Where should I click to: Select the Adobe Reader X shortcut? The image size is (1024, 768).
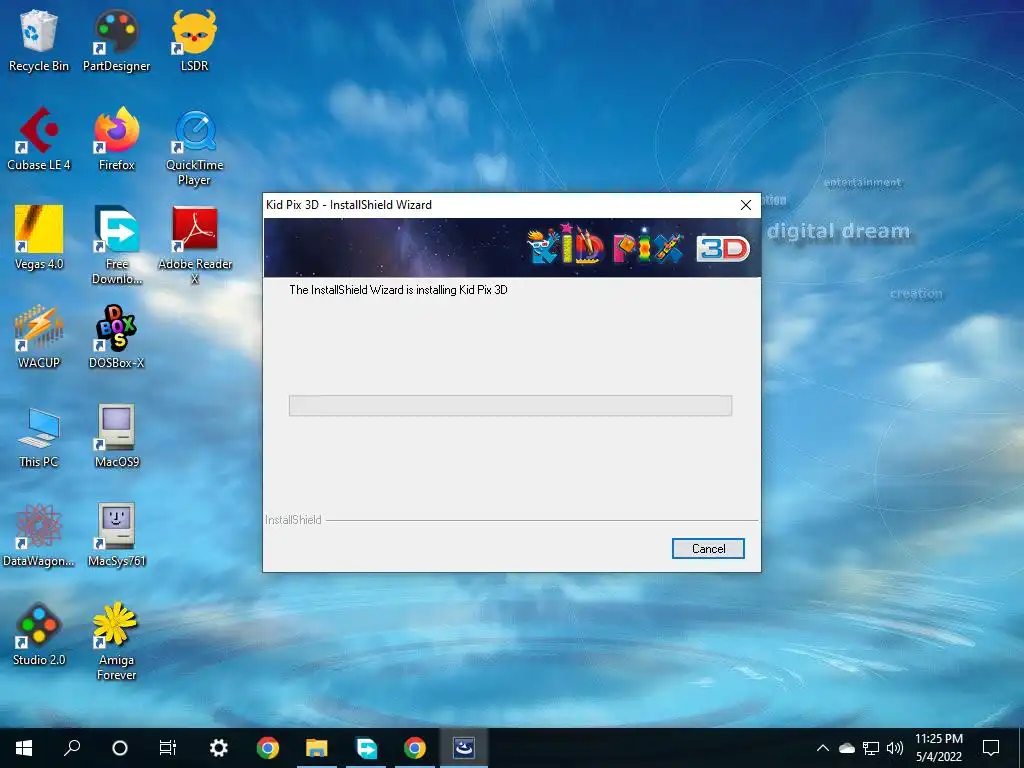point(195,246)
